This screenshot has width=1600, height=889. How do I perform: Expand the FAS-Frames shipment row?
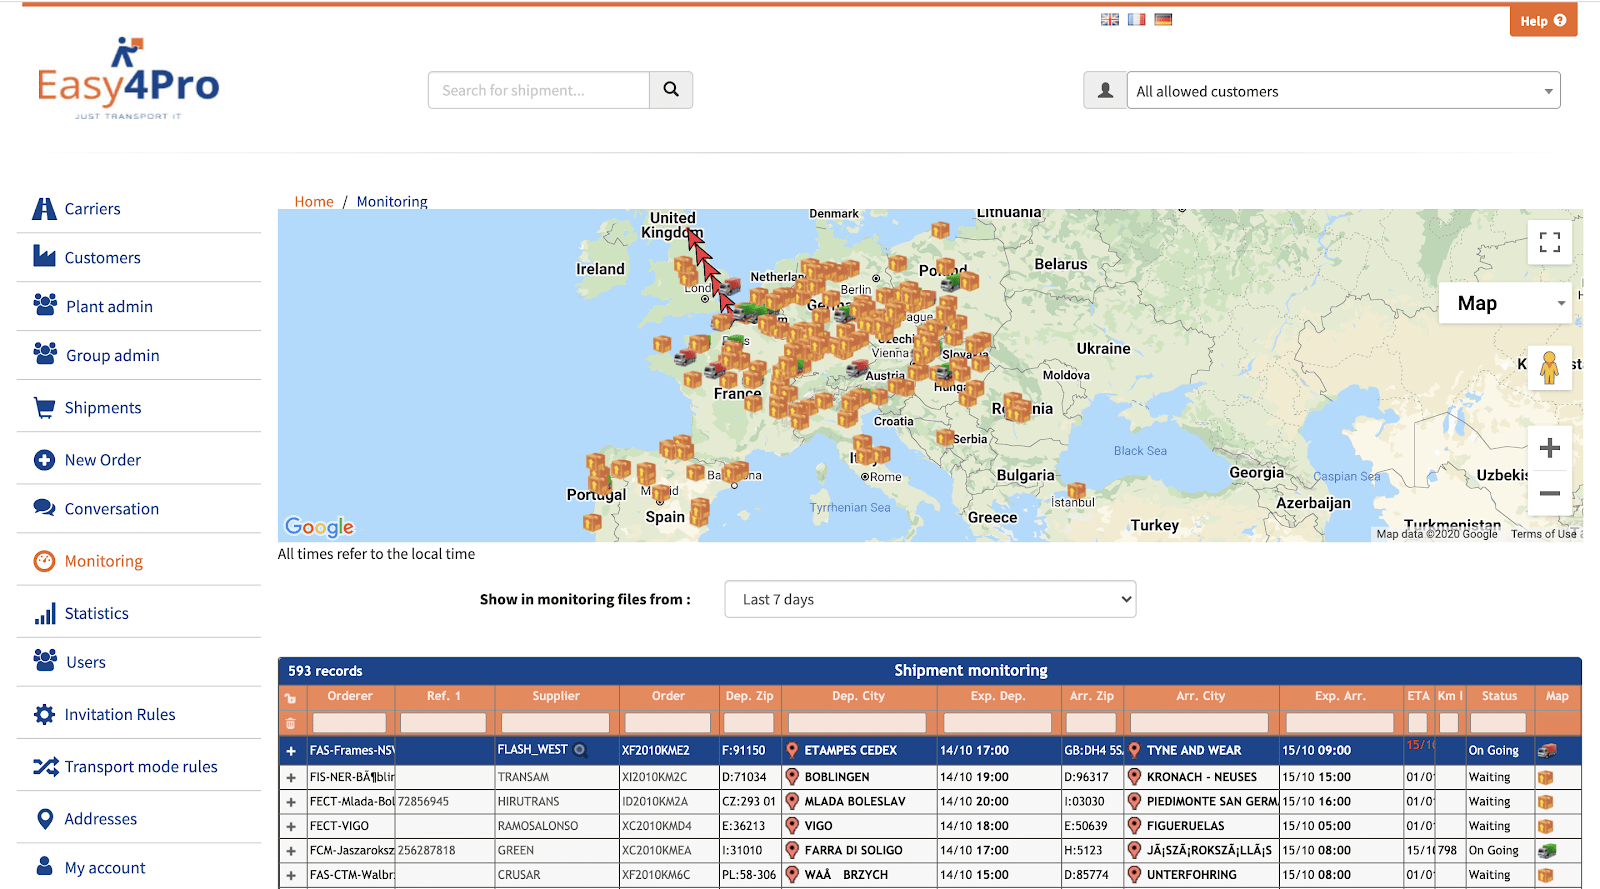(x=291, y=751)
